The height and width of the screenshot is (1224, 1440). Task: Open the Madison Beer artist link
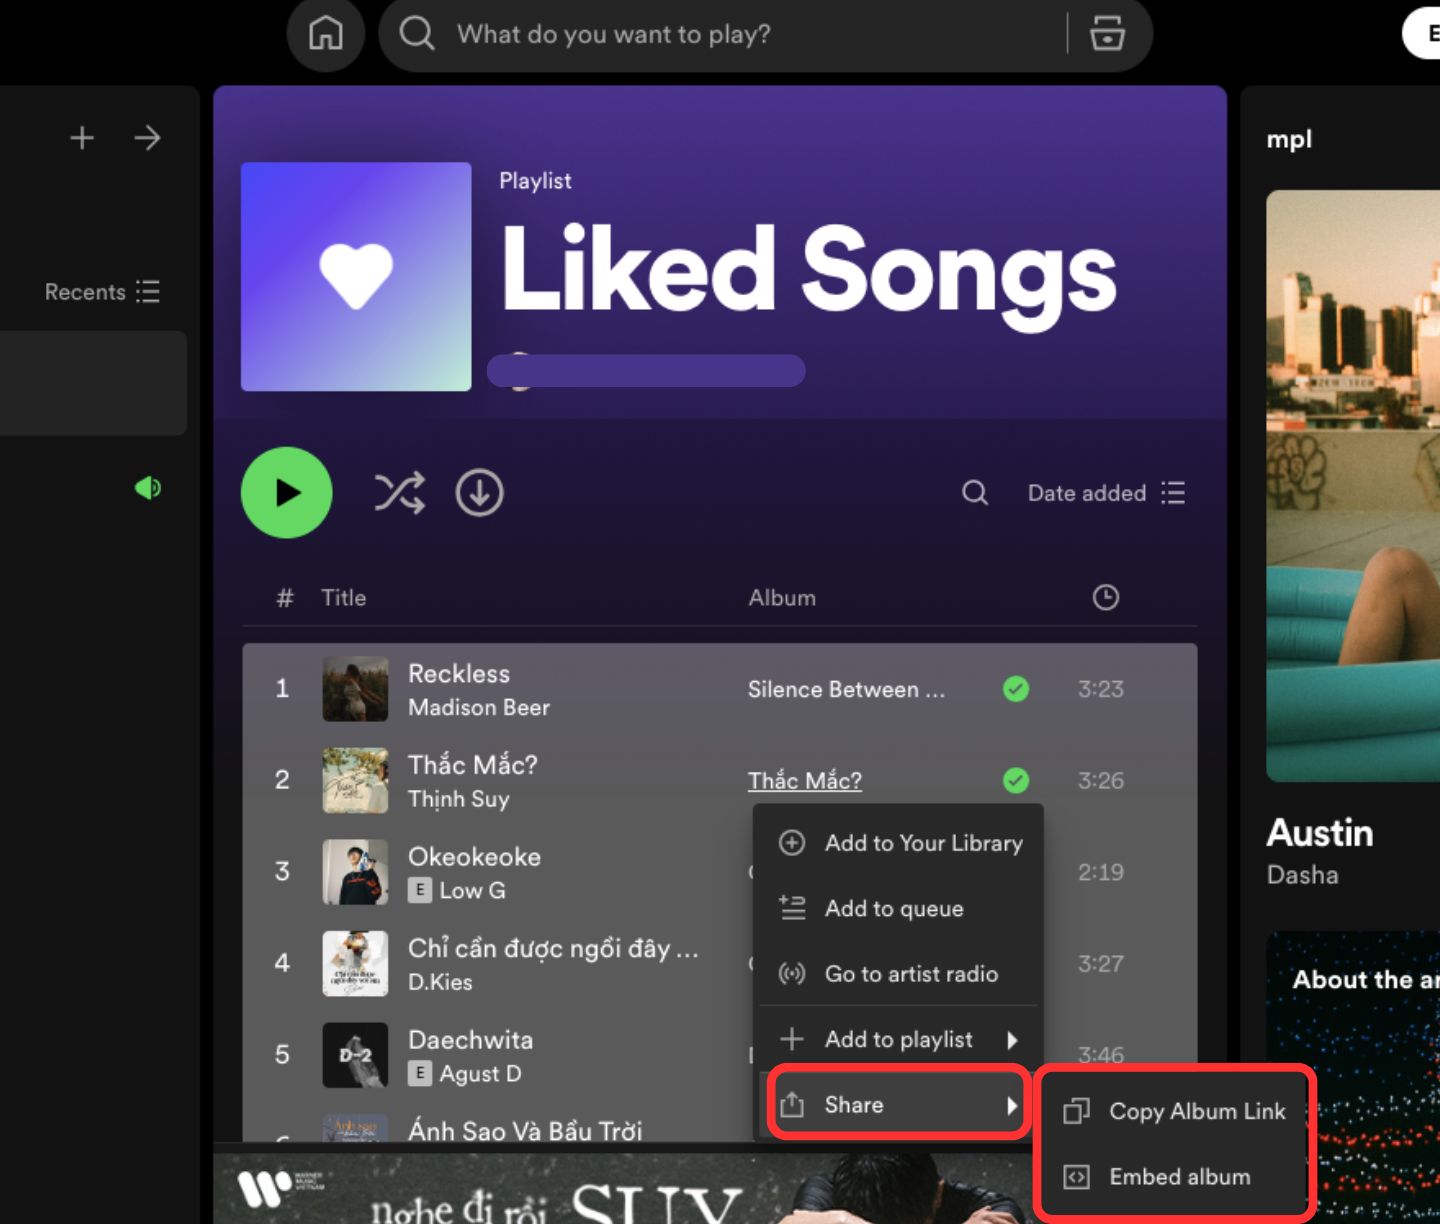click(x=479, y=707)
